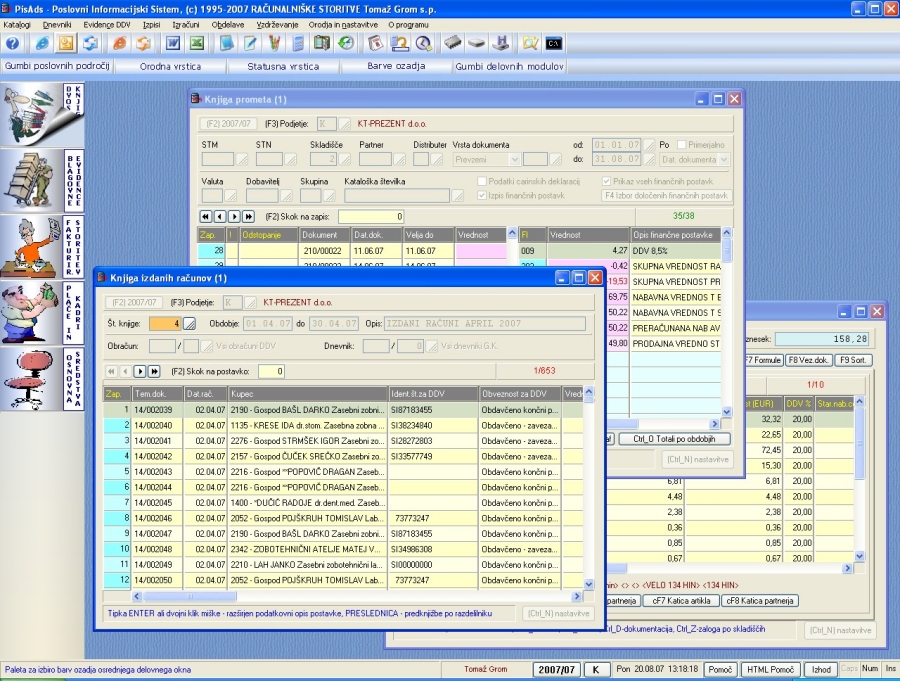This screenshot has width=900, height=681.
Task: Toggle the Primerjalno checkbox
Action: 679,145
